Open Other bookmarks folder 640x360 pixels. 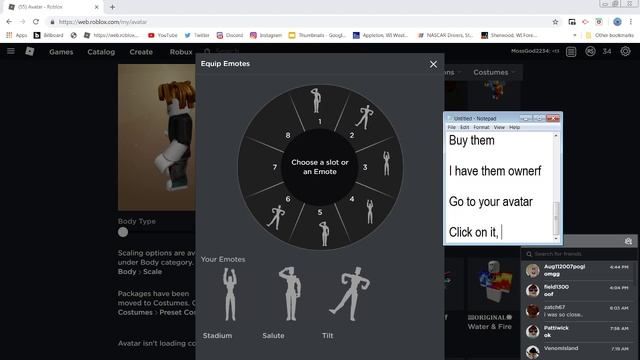pos(610,36)
